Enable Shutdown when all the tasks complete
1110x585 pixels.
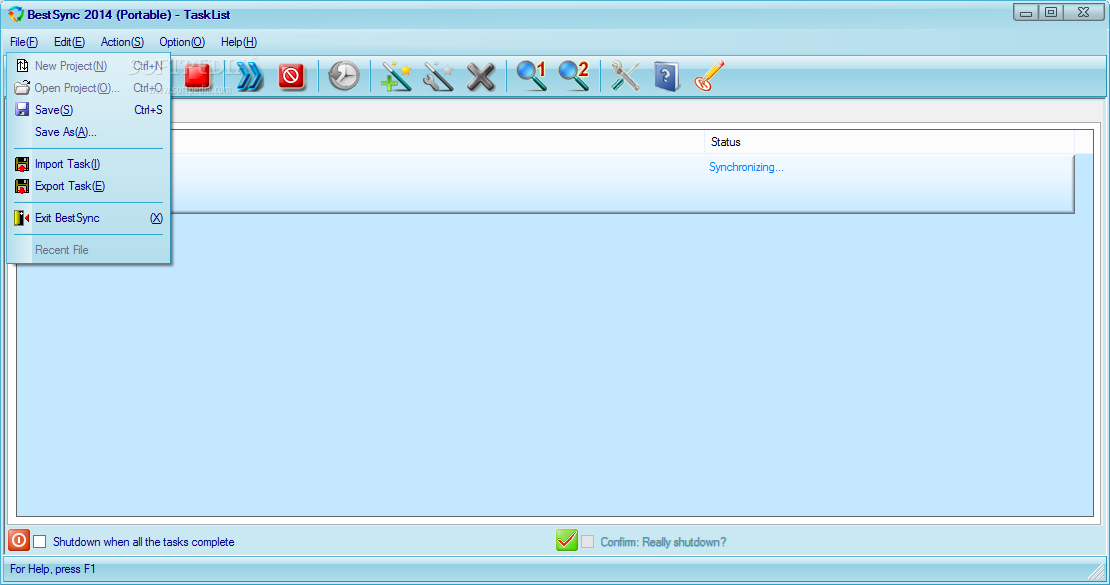click(40, 542)
